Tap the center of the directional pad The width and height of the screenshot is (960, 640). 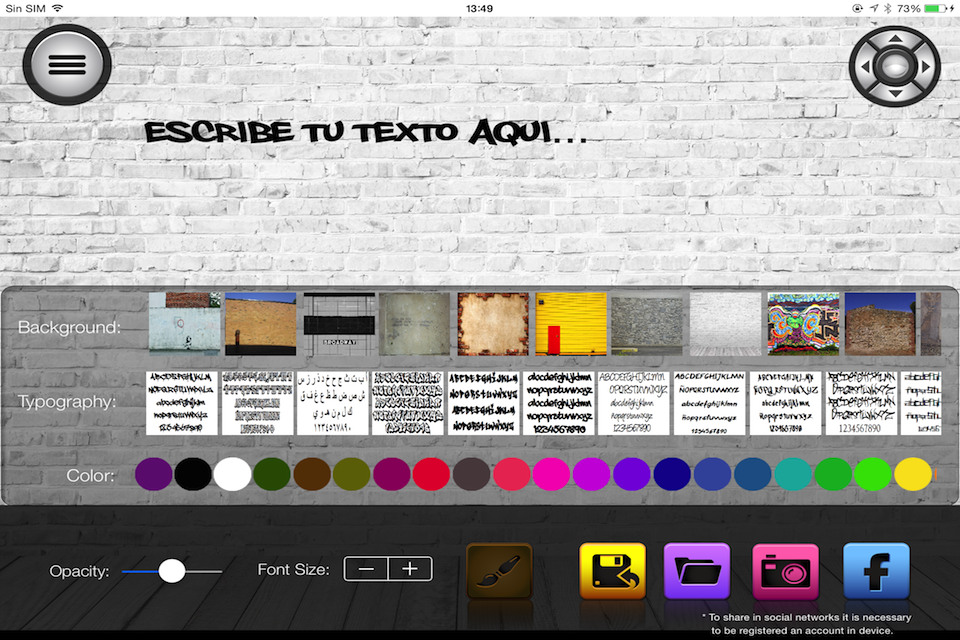click(x=895, y=66)
